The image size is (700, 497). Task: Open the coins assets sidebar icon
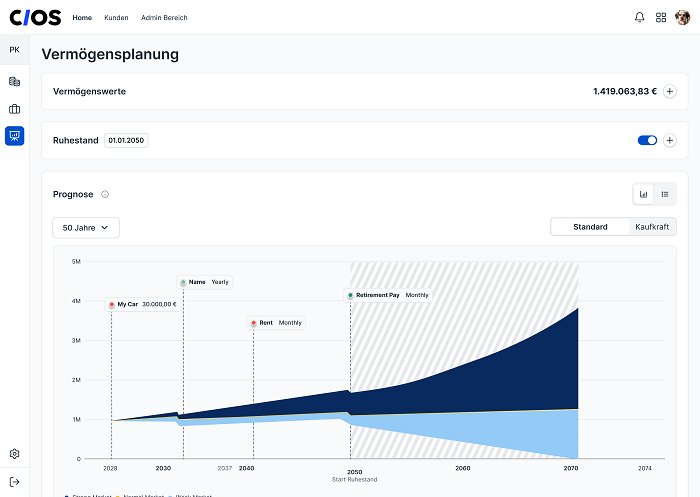pos(14,81)
